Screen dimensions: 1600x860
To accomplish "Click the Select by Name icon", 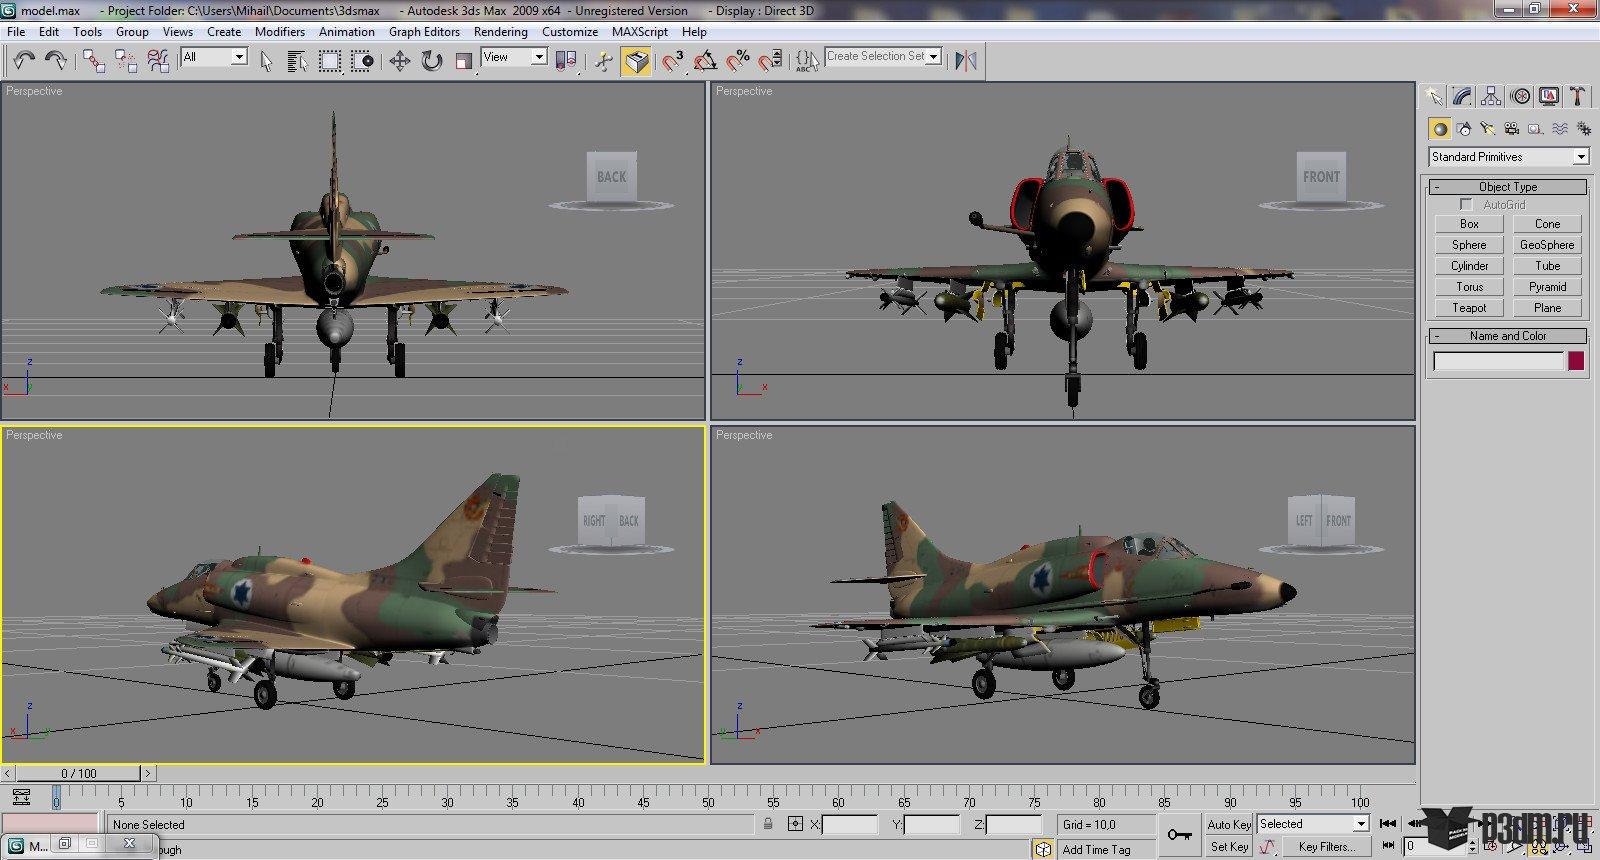I will pos(297,61).
